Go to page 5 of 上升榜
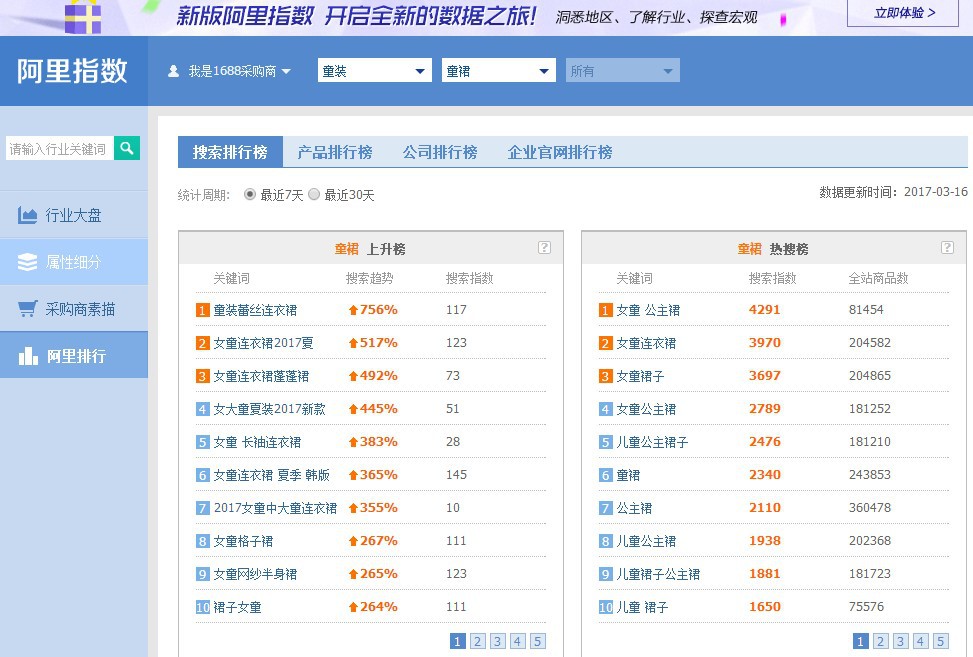973x657 pixels. 537,641
